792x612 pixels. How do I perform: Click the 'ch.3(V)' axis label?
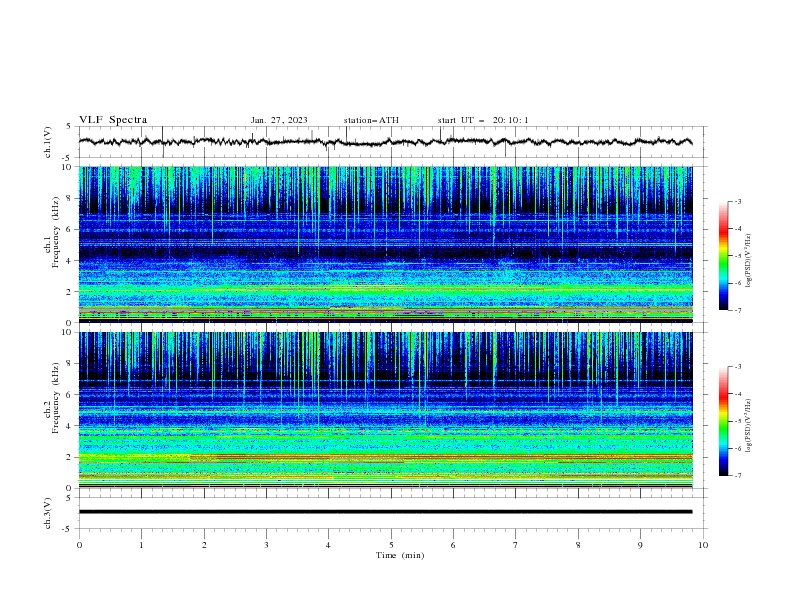point(48,513)
